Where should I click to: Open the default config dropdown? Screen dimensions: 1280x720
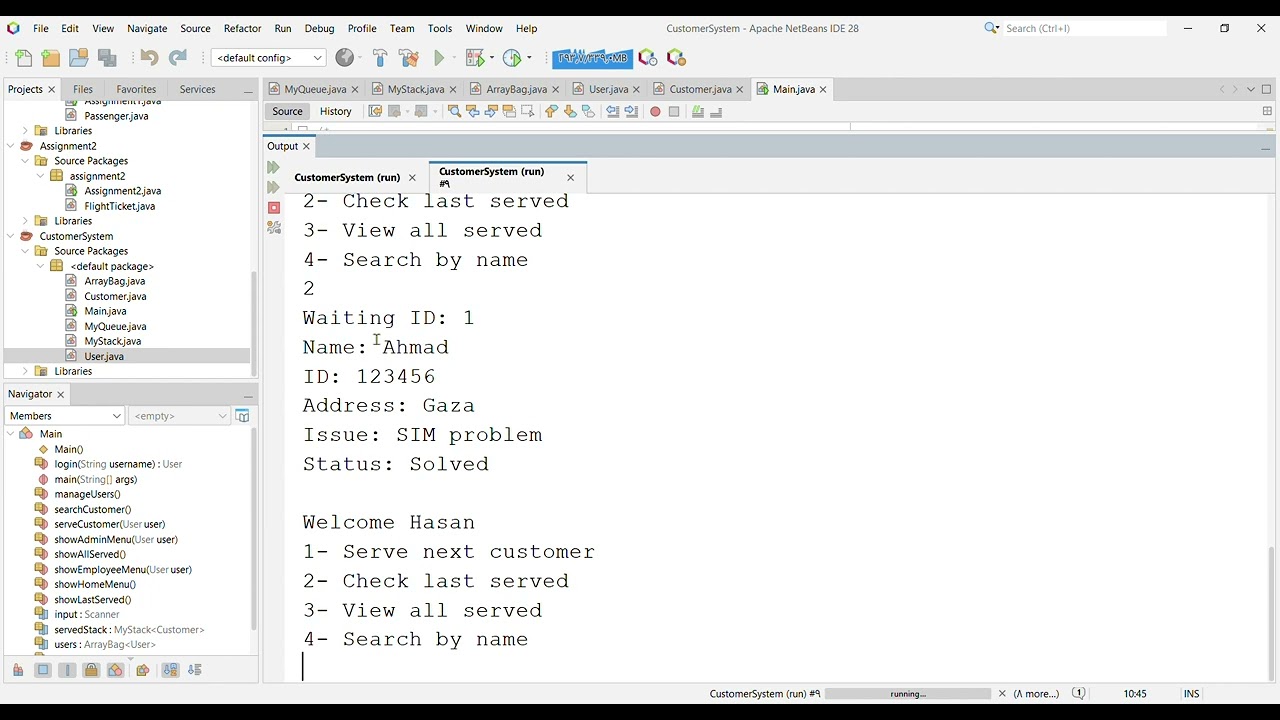point(268,58)
